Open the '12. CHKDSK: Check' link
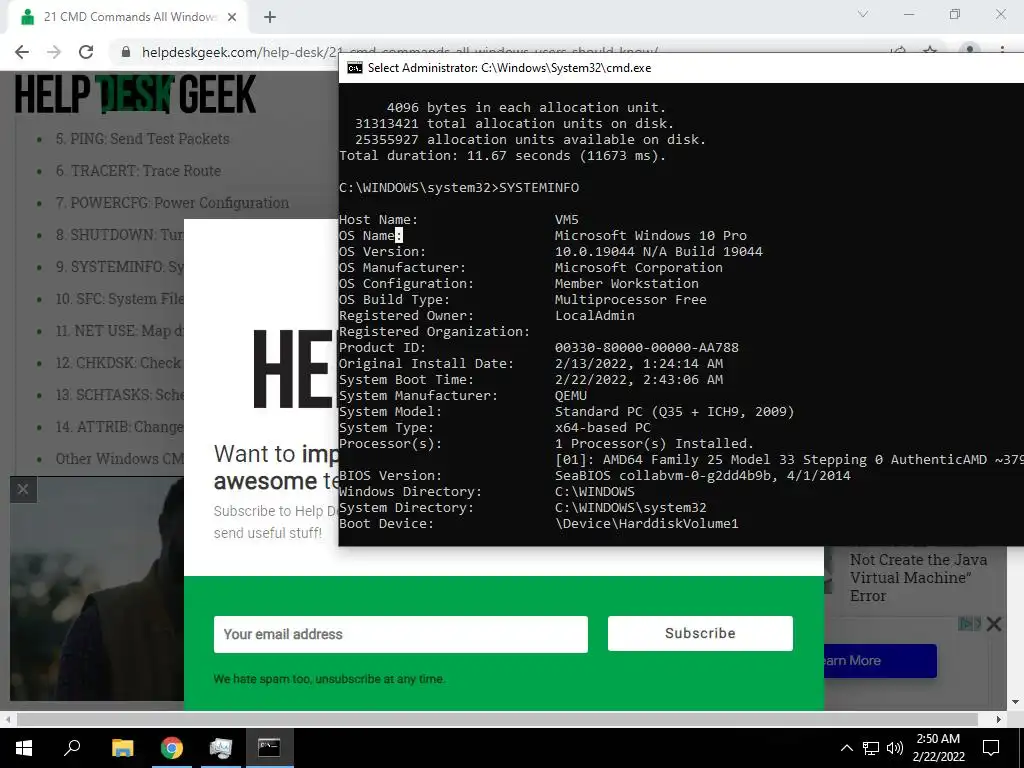The width and height of the screenshot is (1024, 768). (x=118, y=362)
